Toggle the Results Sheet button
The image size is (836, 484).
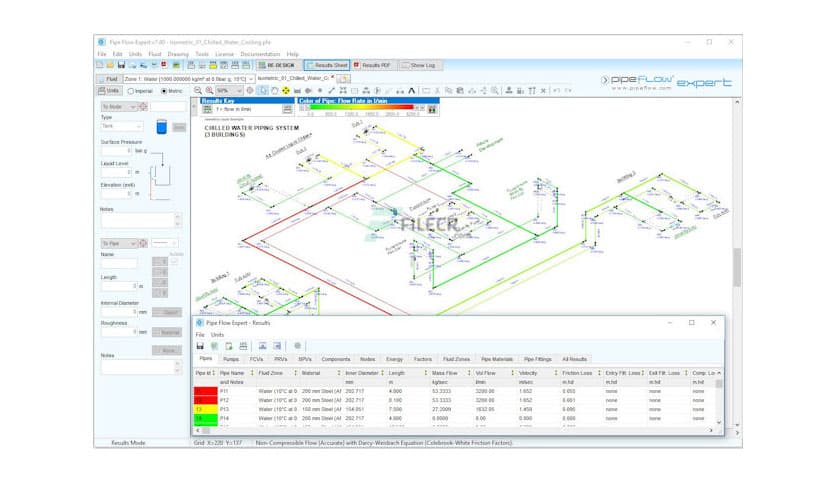(x=325, y=65)
